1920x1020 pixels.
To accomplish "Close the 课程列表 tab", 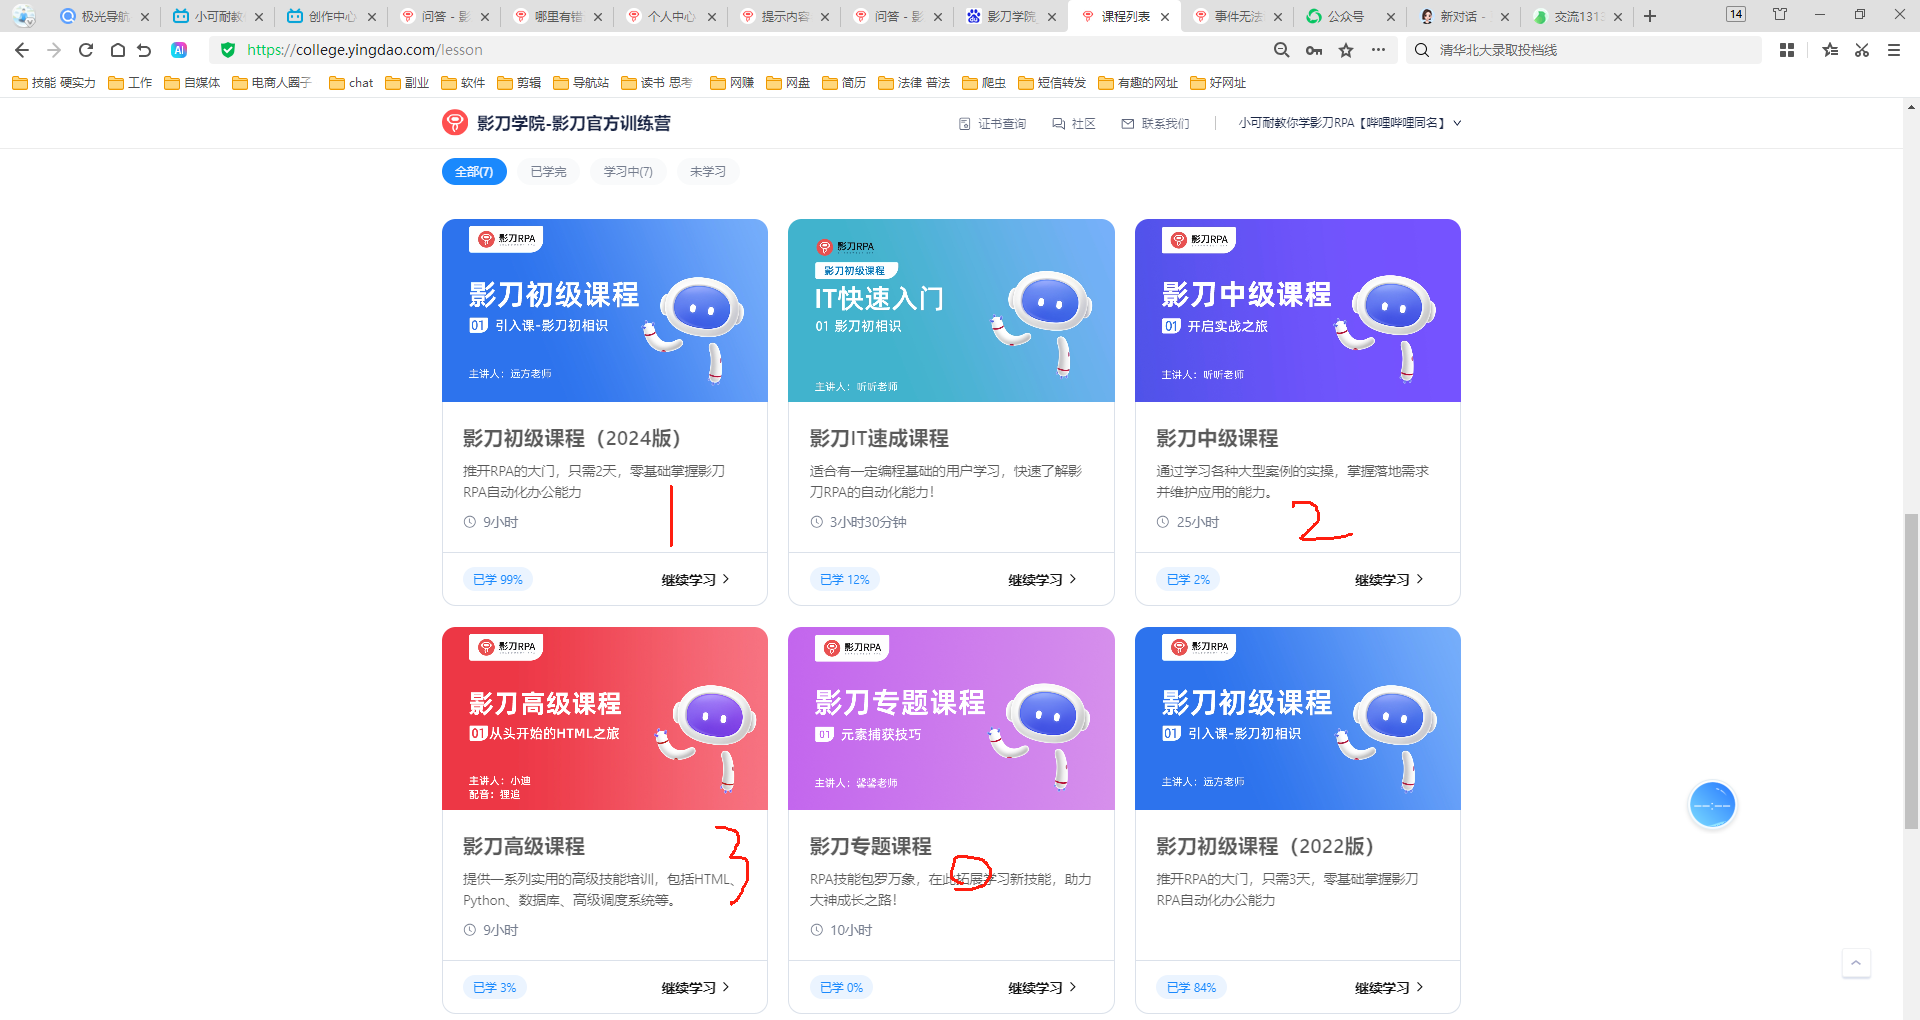I will [1165, 17].
